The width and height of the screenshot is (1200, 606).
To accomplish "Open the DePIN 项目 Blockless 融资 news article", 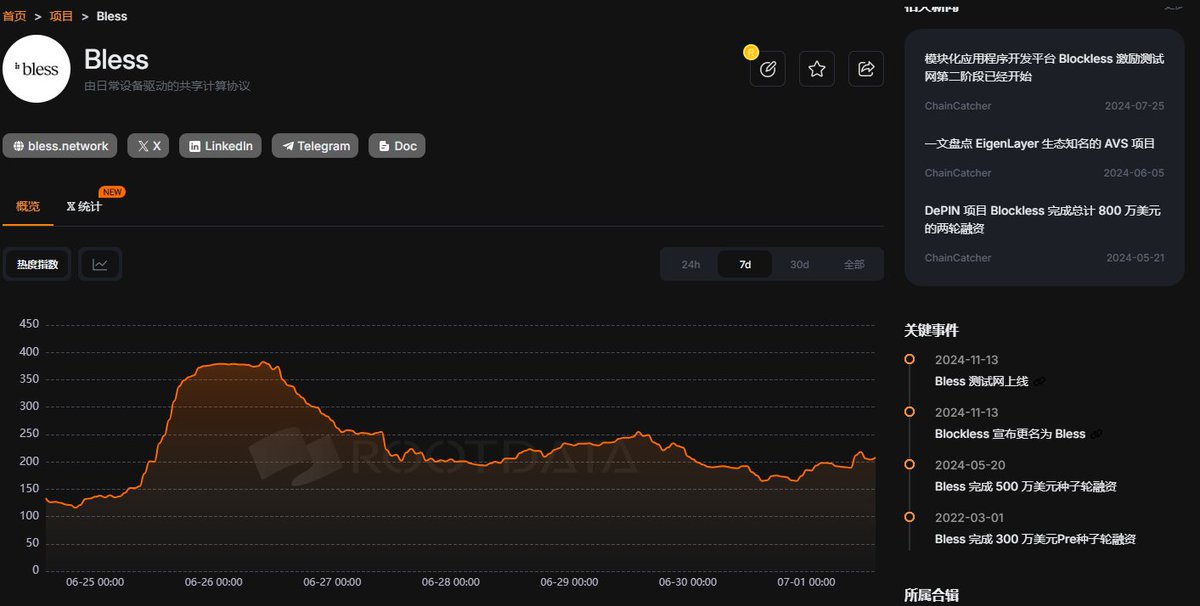I will click(1043, 220).
